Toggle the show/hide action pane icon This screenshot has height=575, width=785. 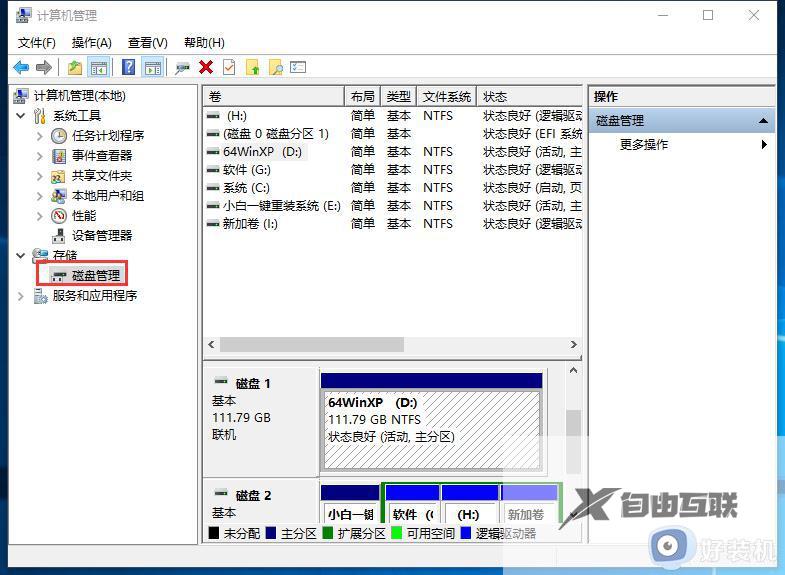tap(153, 67)
